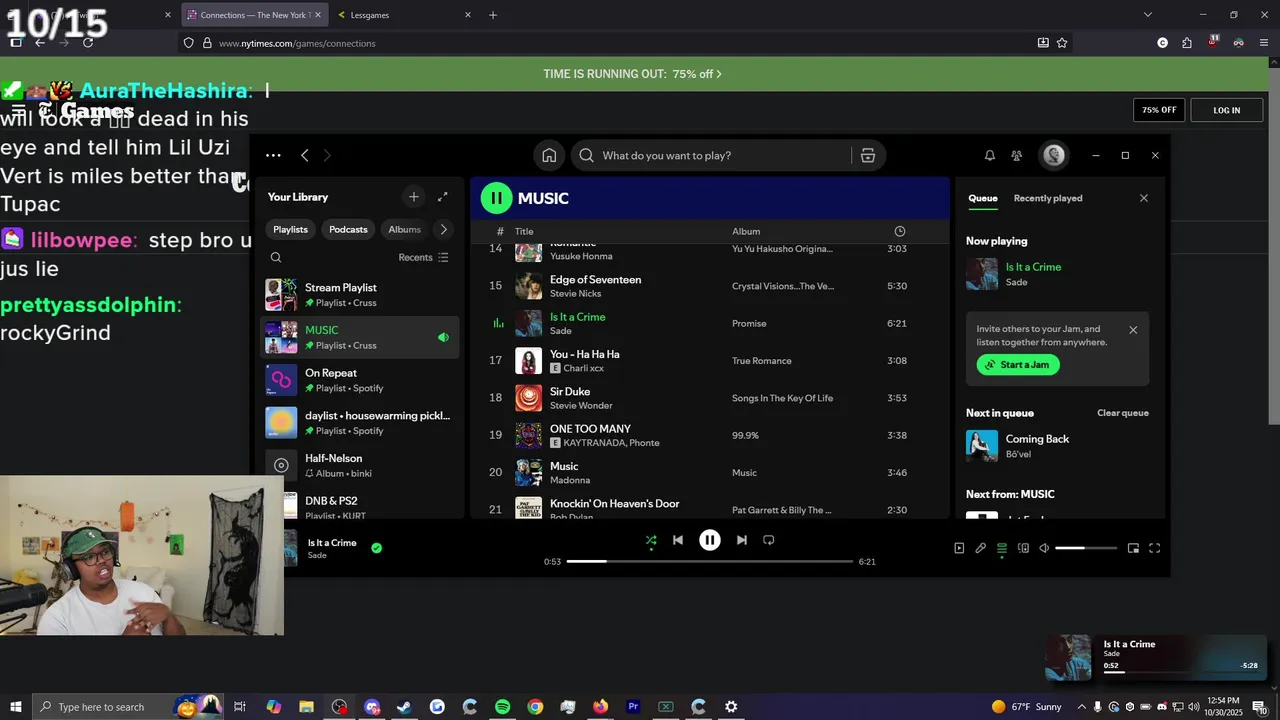The image size is (1280, 720).
Task: Search within Your Library
Action: (x=276, y=257)
